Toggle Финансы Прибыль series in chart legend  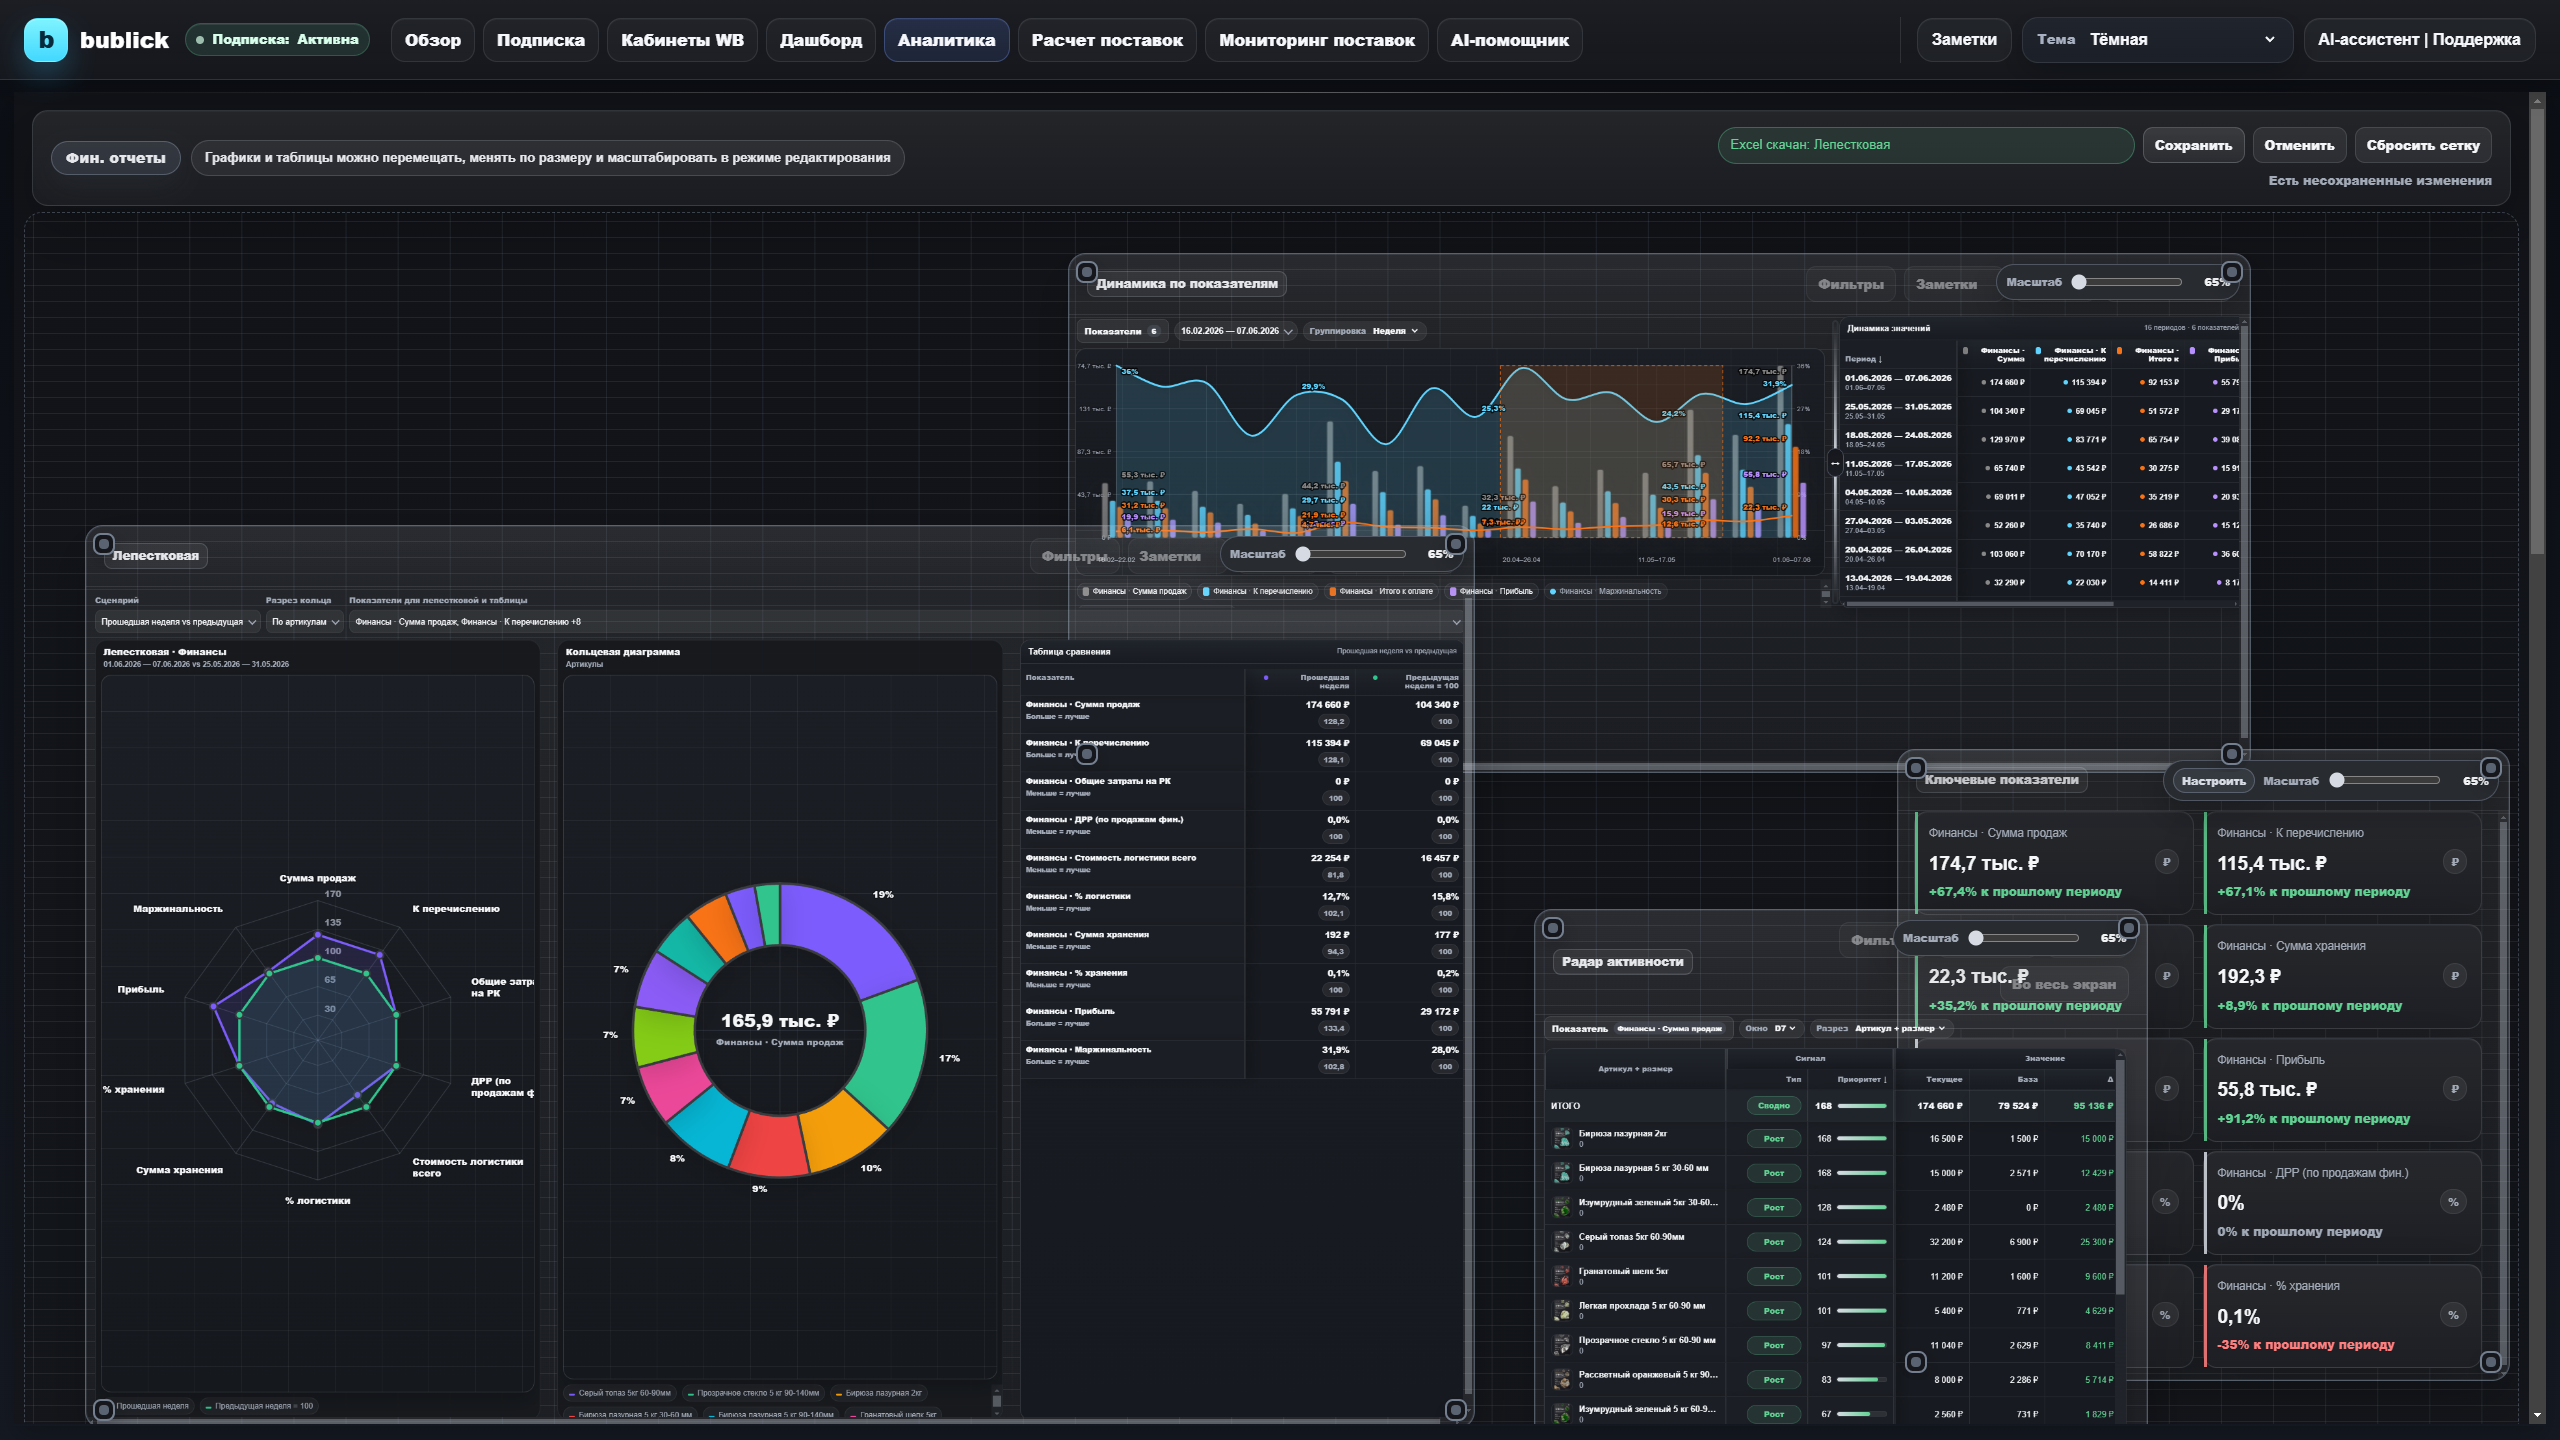point(1491,591)
